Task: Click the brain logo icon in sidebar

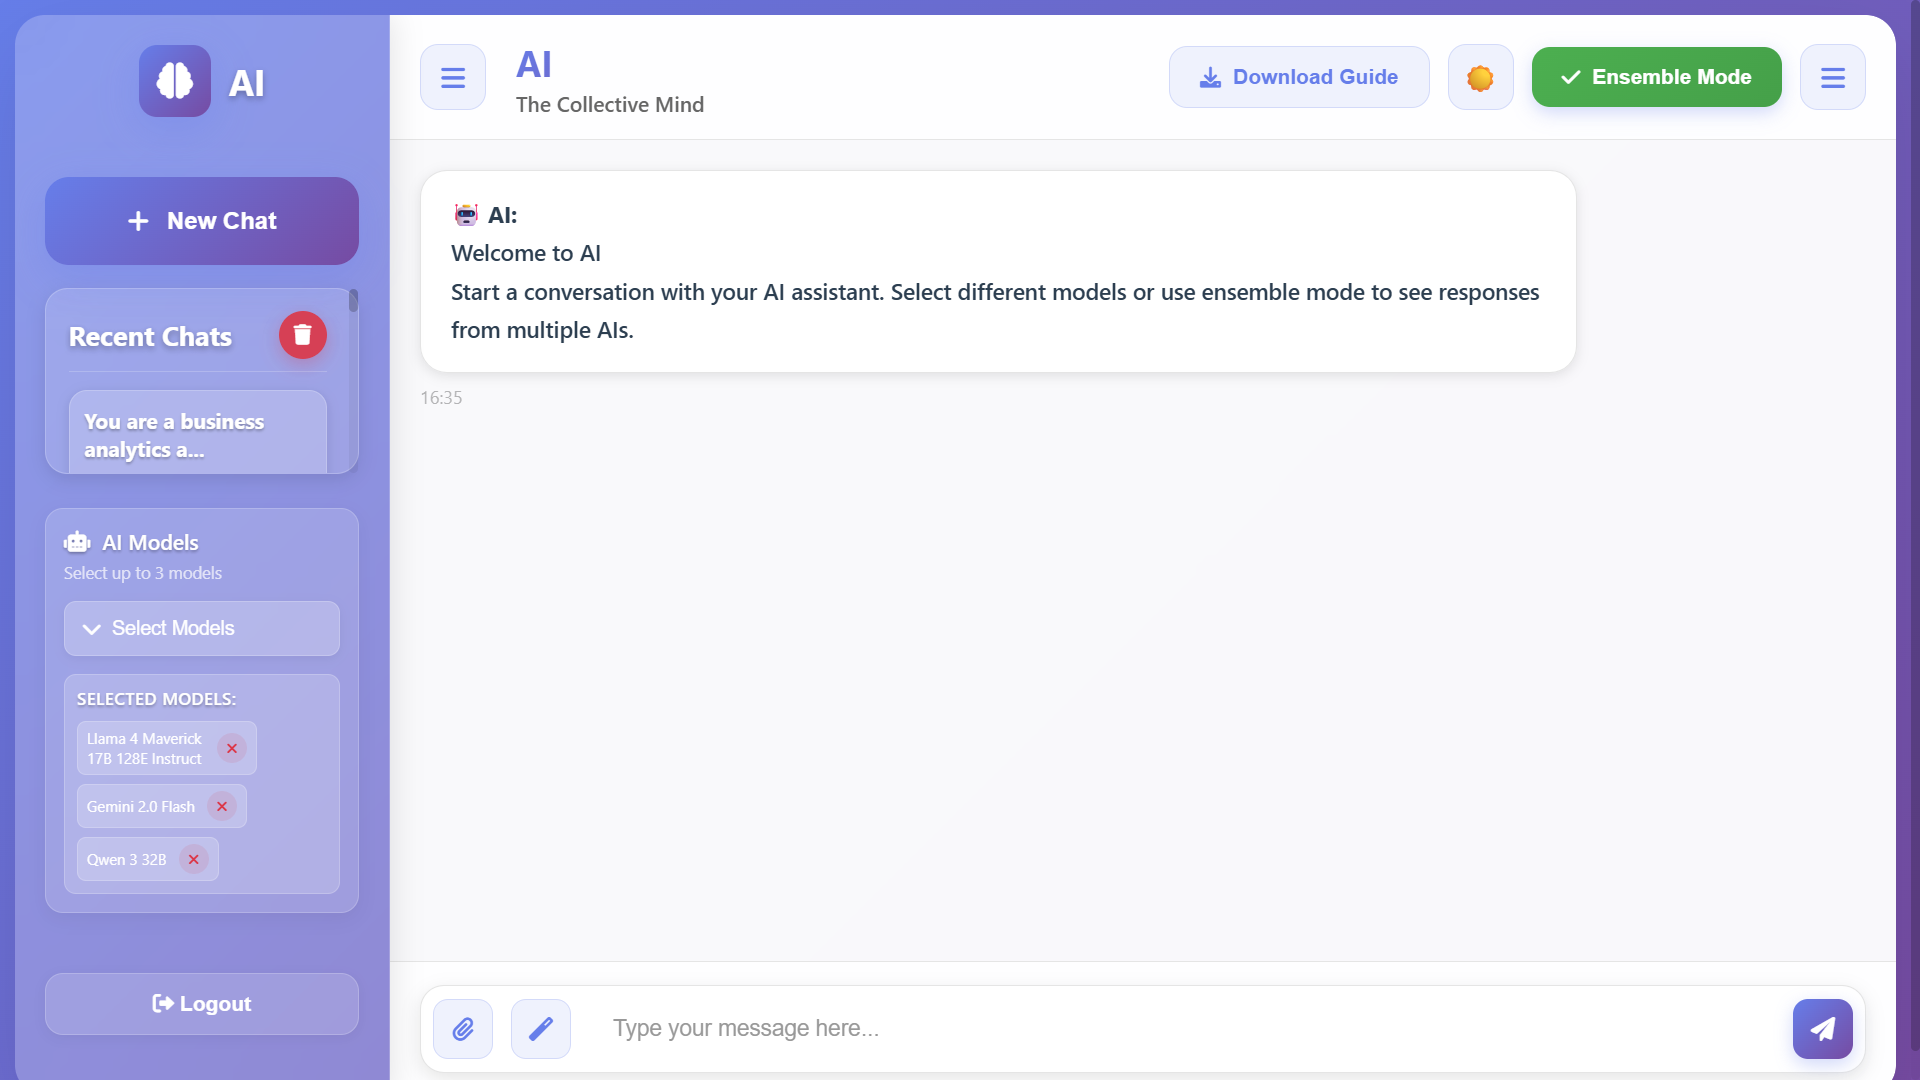Action: [175, 81]
